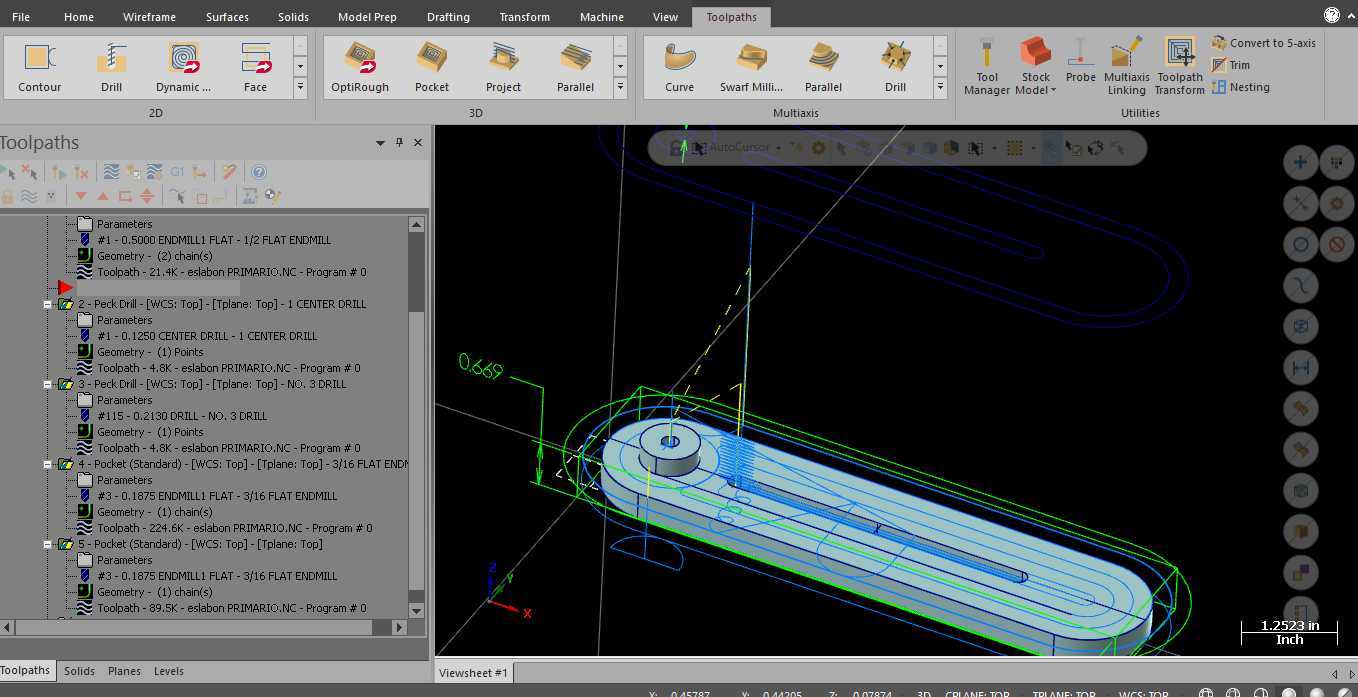The height and width of the screenshot is (697, 1358).
Task: Pick the Face toolpath icon
Action: tap(256, 68)
